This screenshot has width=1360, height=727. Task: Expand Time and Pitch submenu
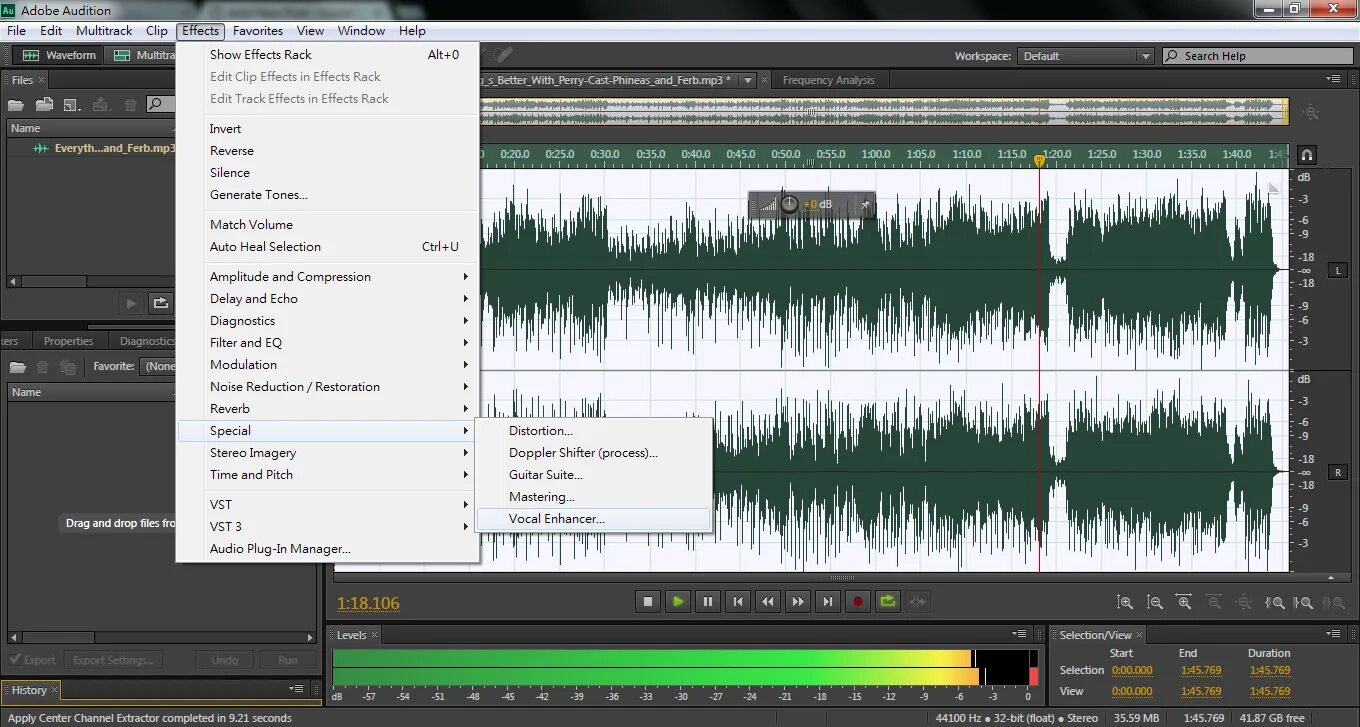[328, 474]
